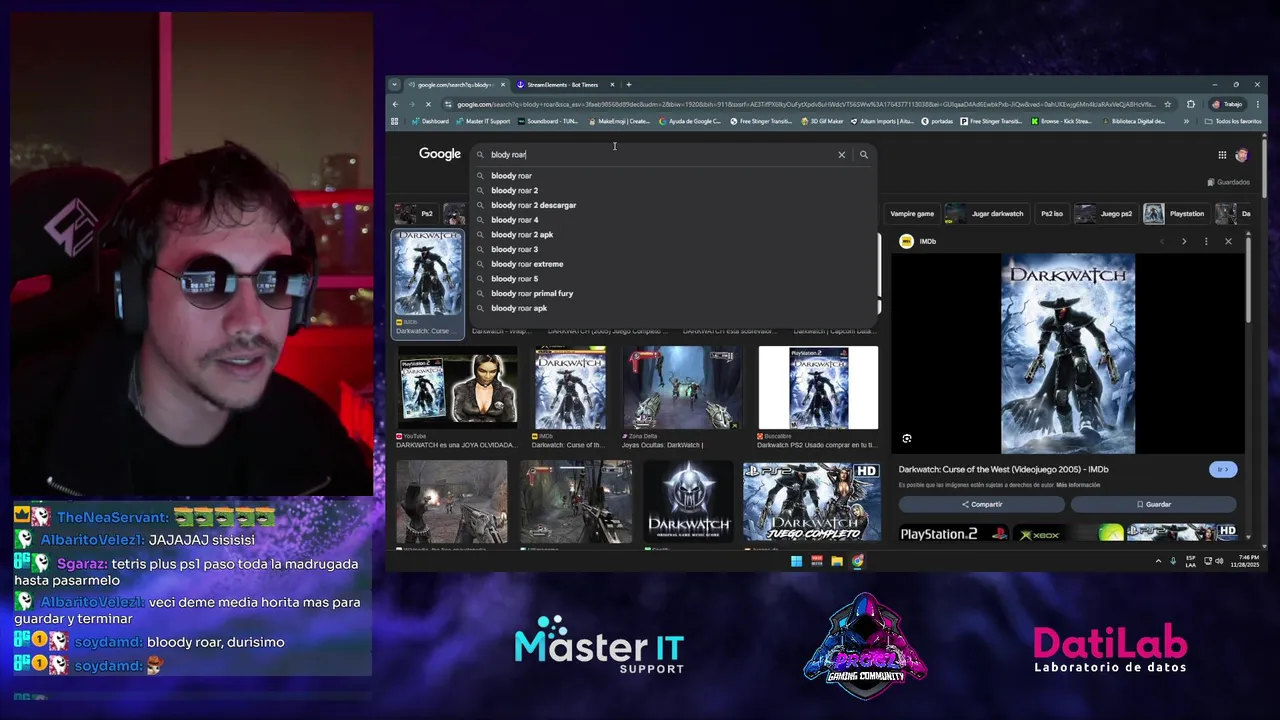This screenshot has width=1280, height=720.
Task: Filter by Ps2 iso chip
Action: 1051,213
